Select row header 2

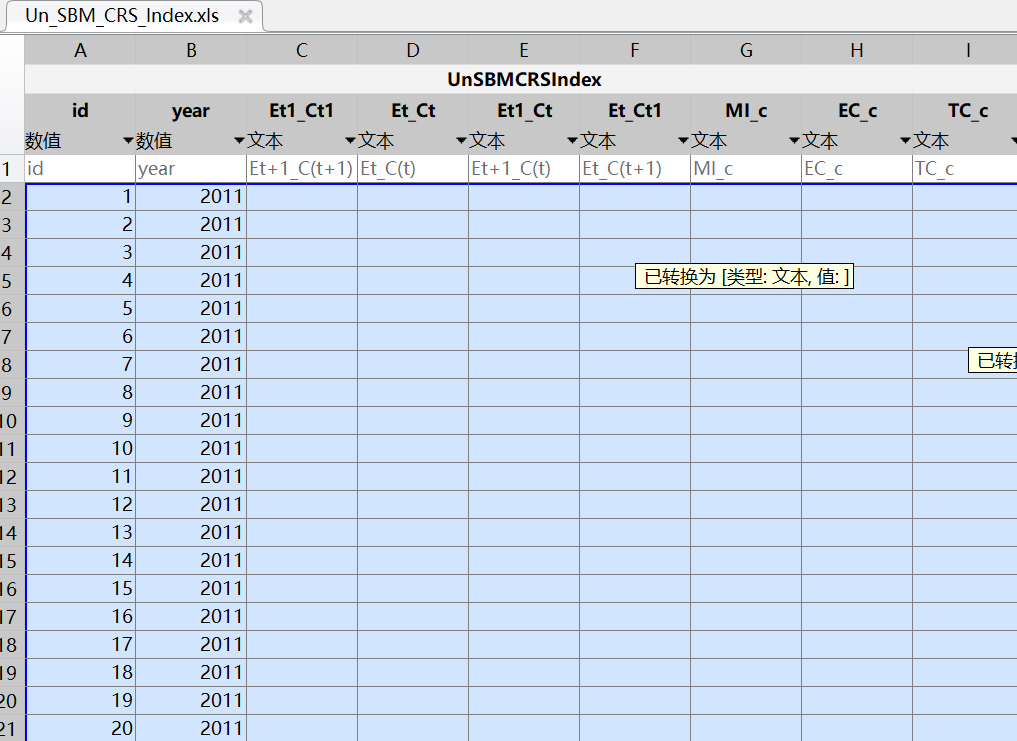click(x=12, y=197)
